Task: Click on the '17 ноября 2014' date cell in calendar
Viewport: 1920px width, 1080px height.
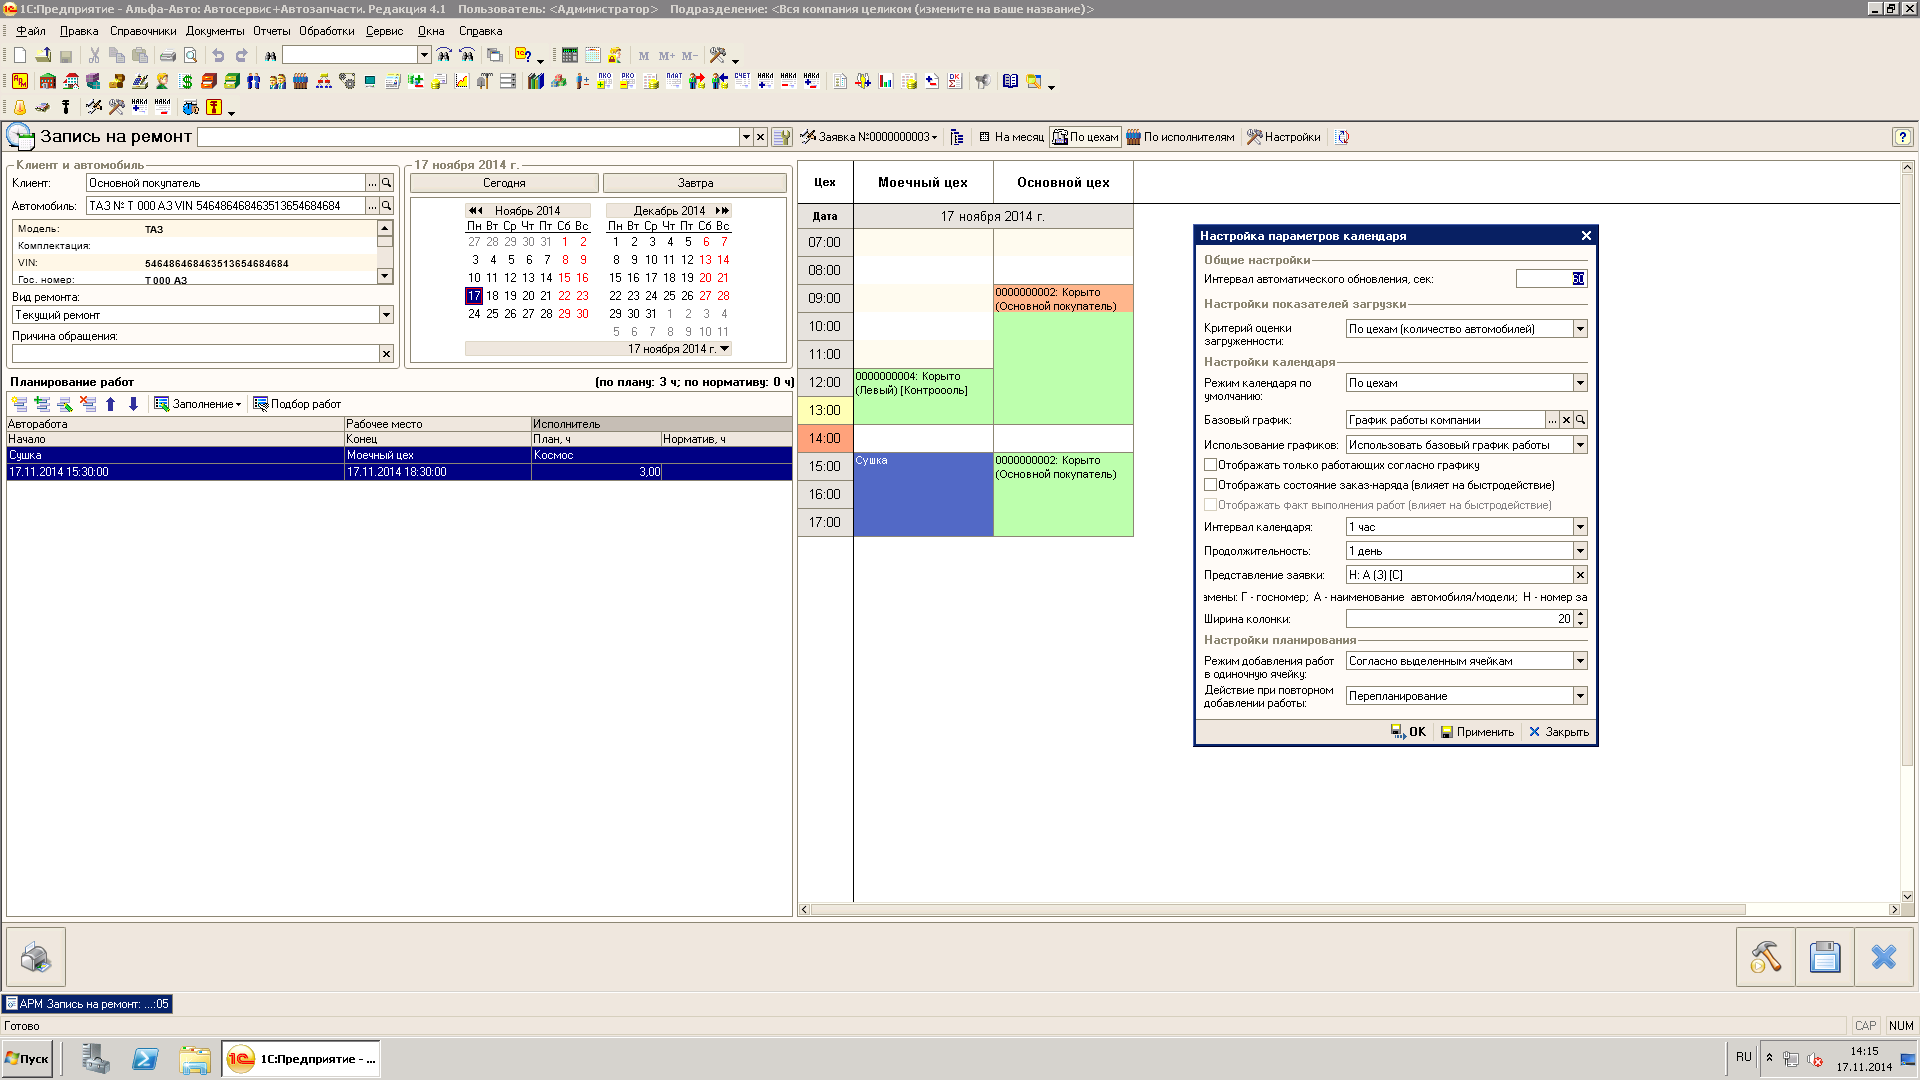Action: pyautogui.click(x=473, y=295)
